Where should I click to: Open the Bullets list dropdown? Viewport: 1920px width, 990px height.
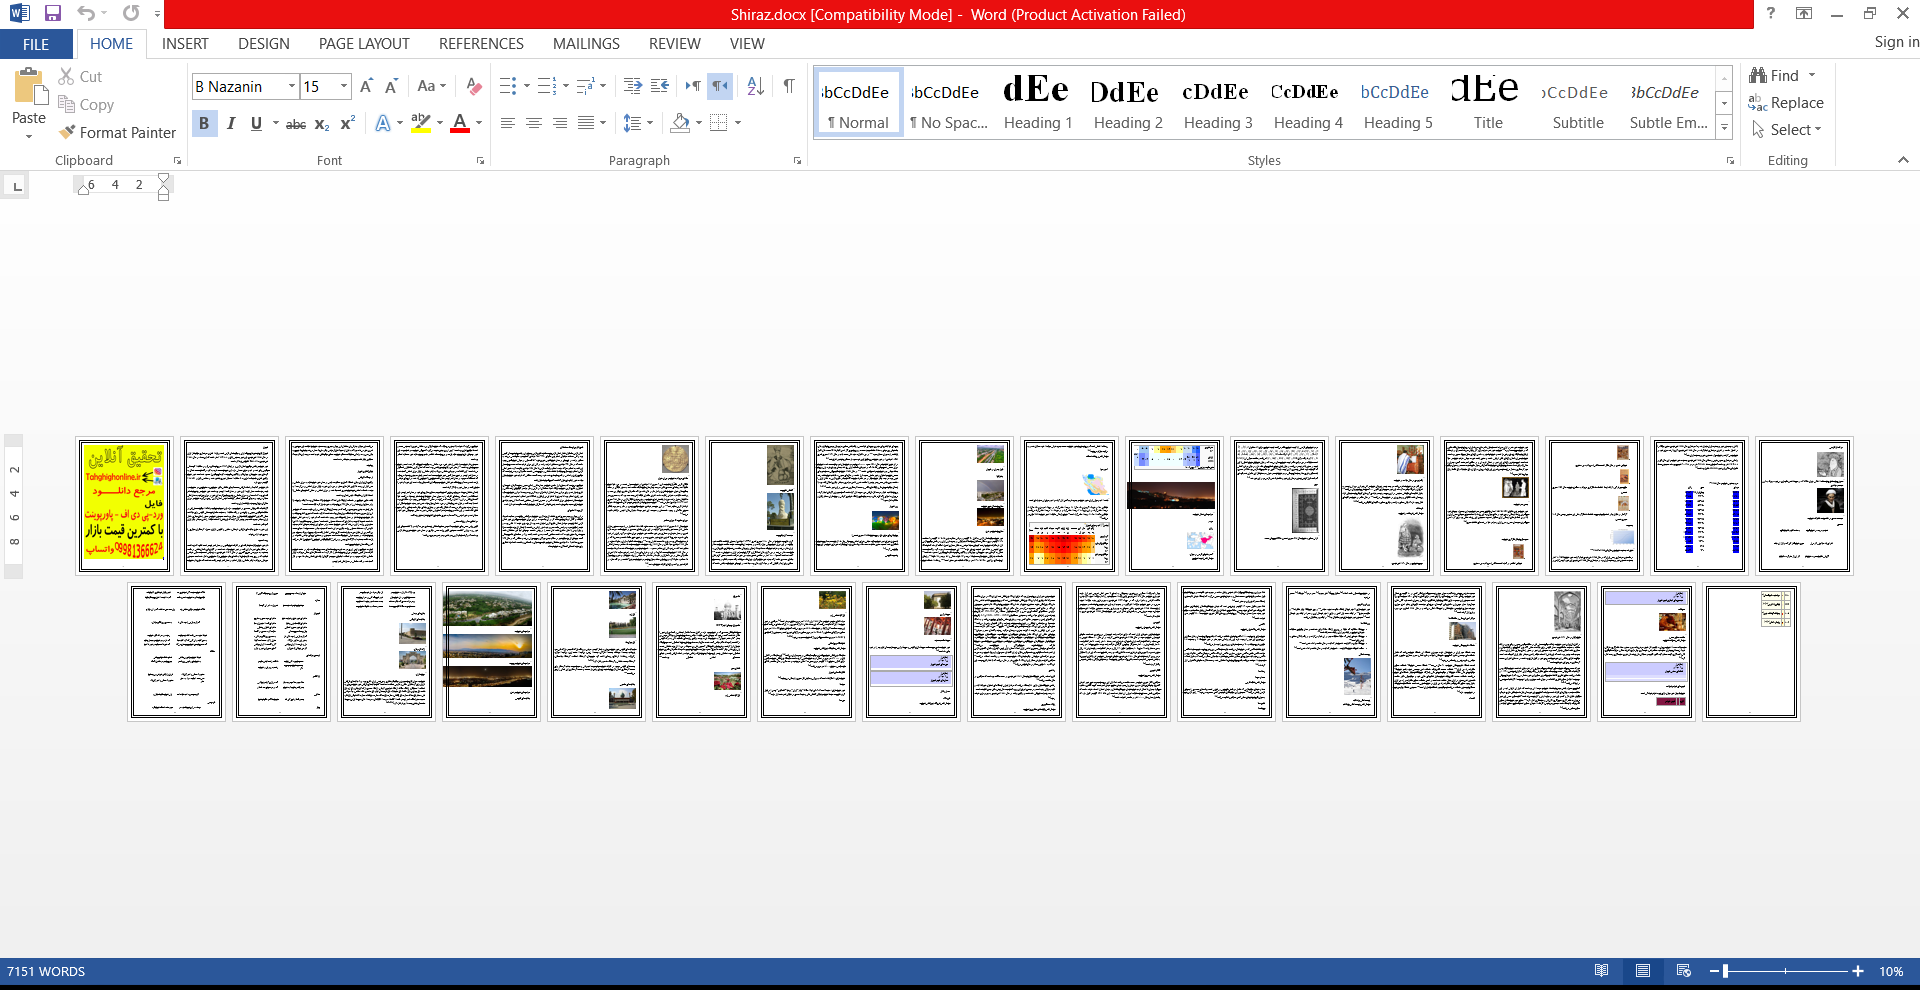pyautogui.click(x=527, y=86)
